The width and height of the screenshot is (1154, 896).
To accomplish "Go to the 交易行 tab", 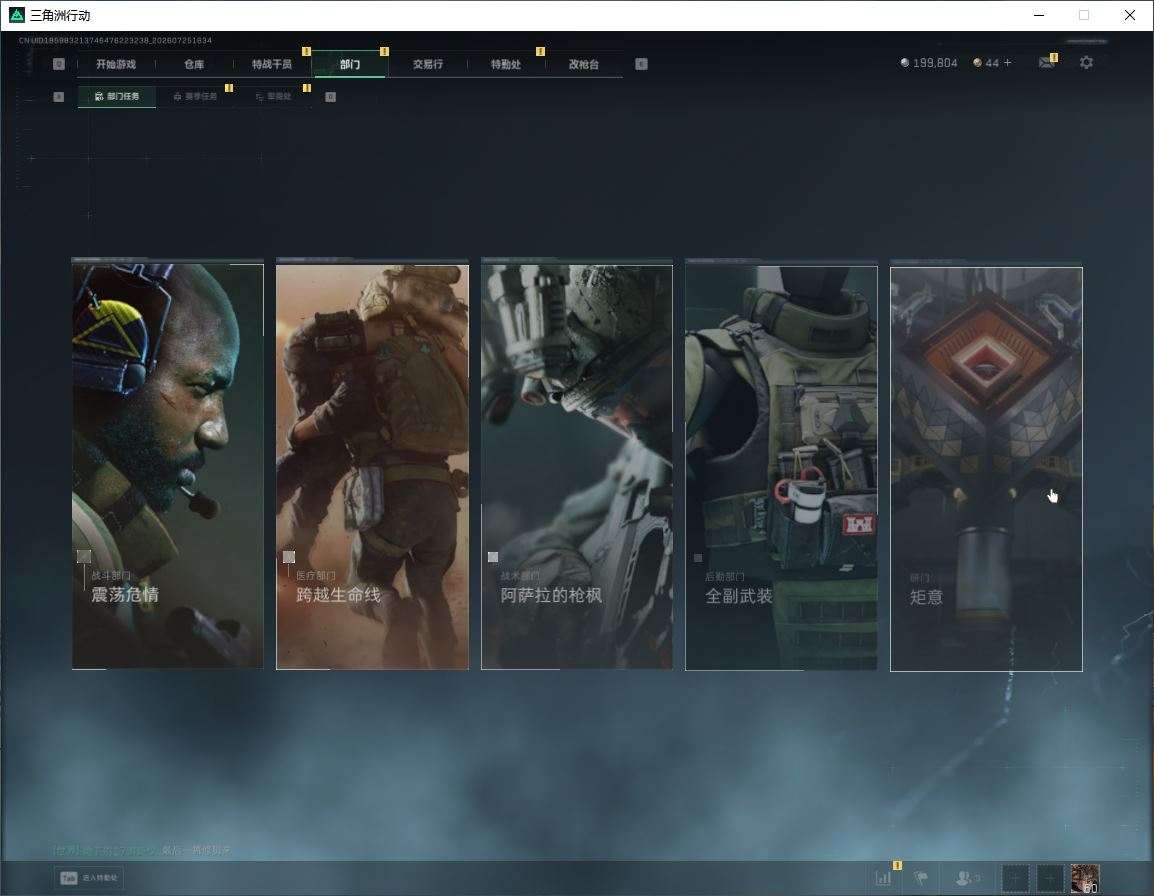I will coord(428,64).
